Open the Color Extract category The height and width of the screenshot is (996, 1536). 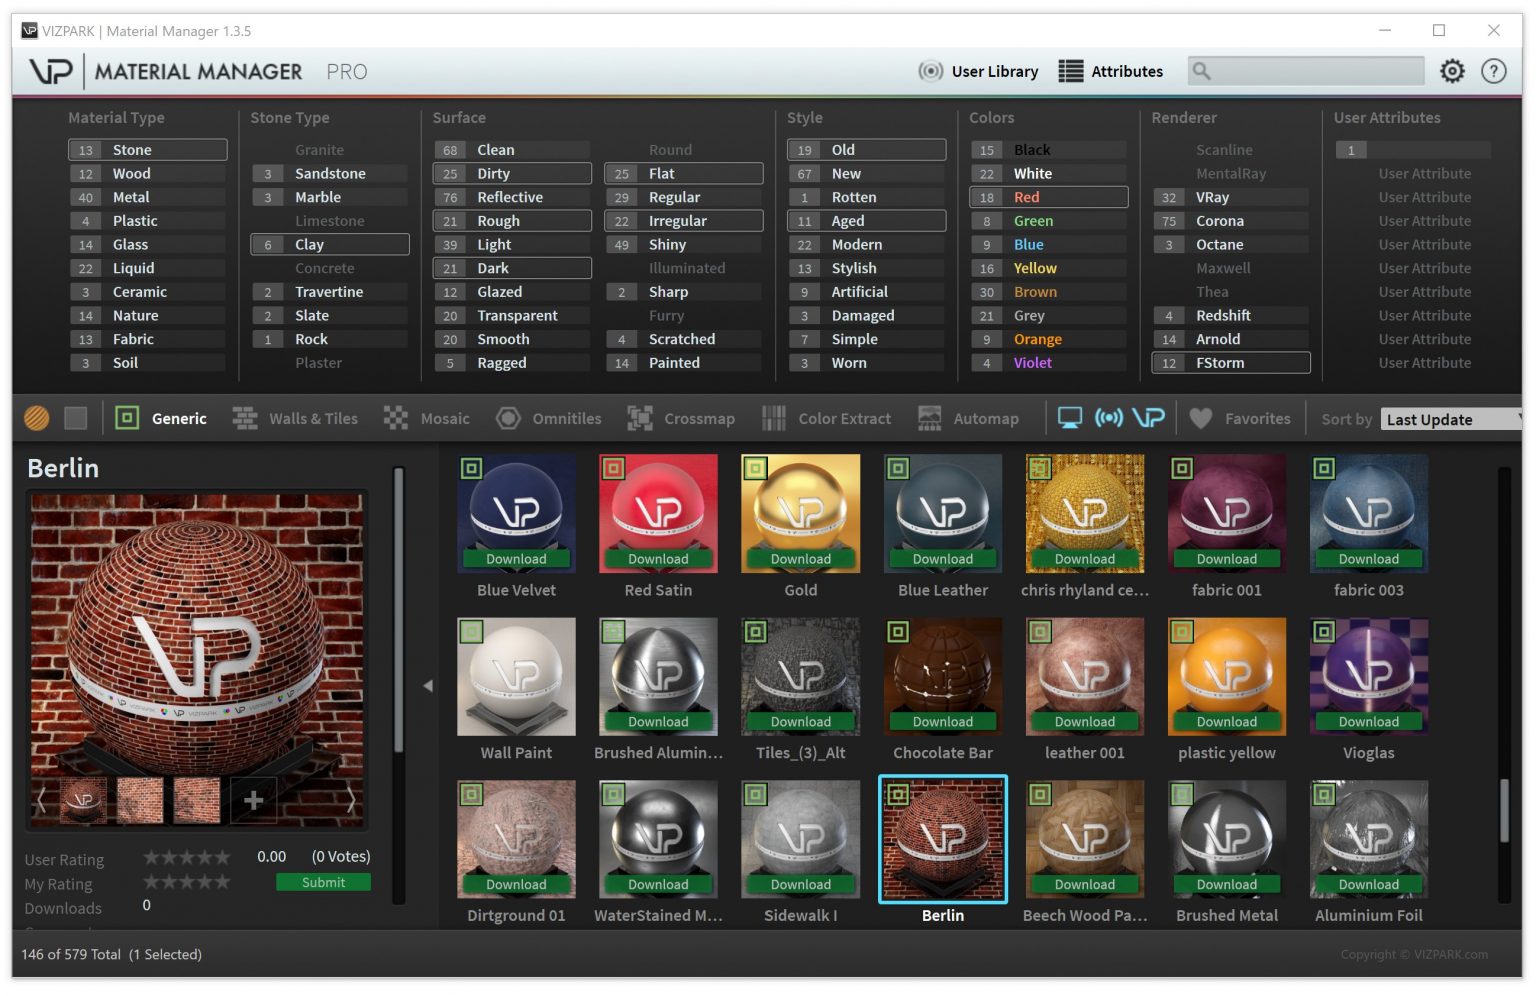coord(844,418)
